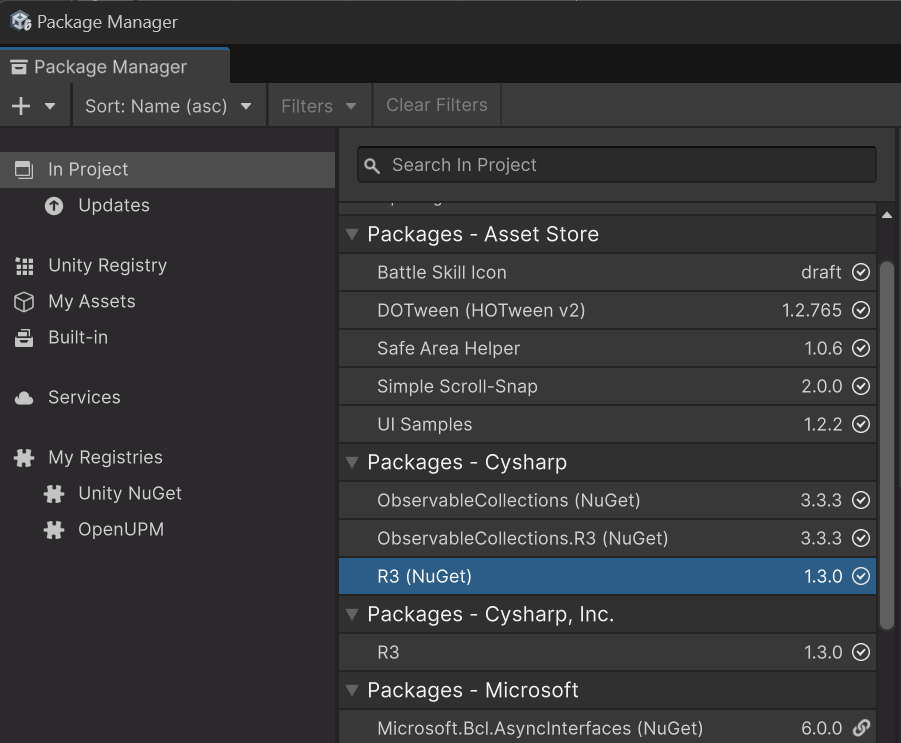Click installed checkmark on UI Samples
Screen dimensions: 901x743
[x=861, y=424]
